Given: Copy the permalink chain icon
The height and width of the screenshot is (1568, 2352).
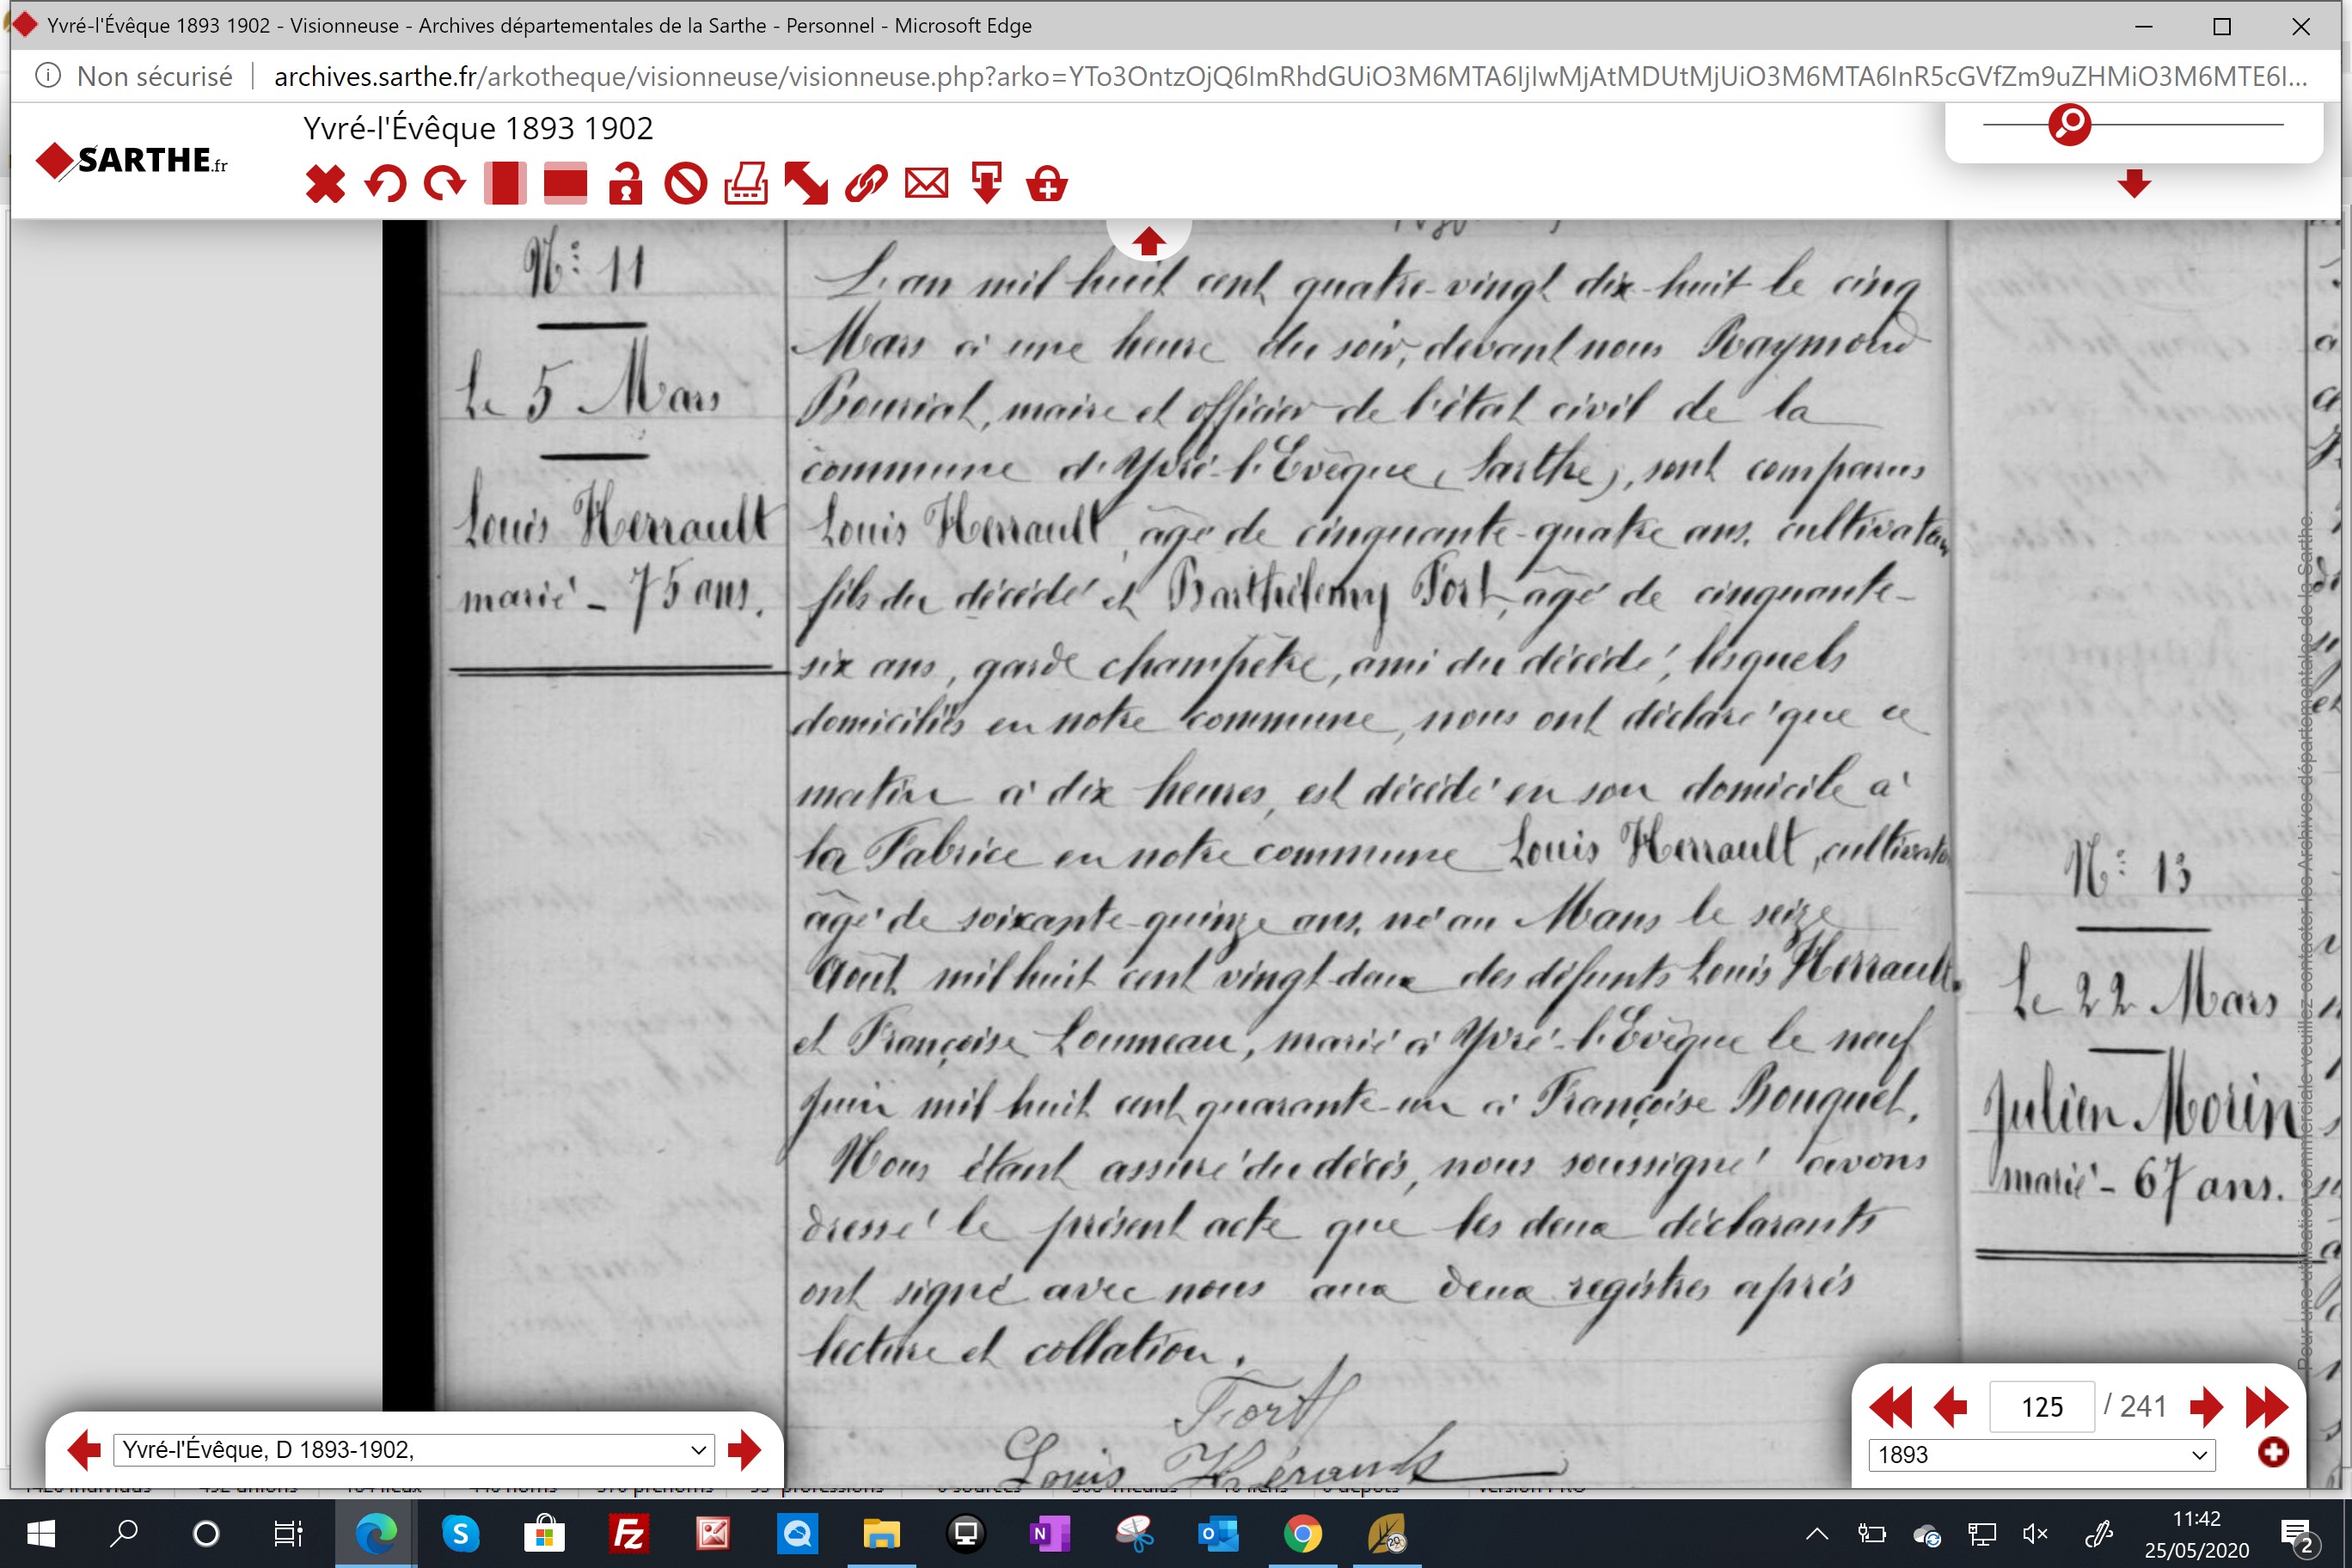Looking at the screenshot, I should click(866, 184).
